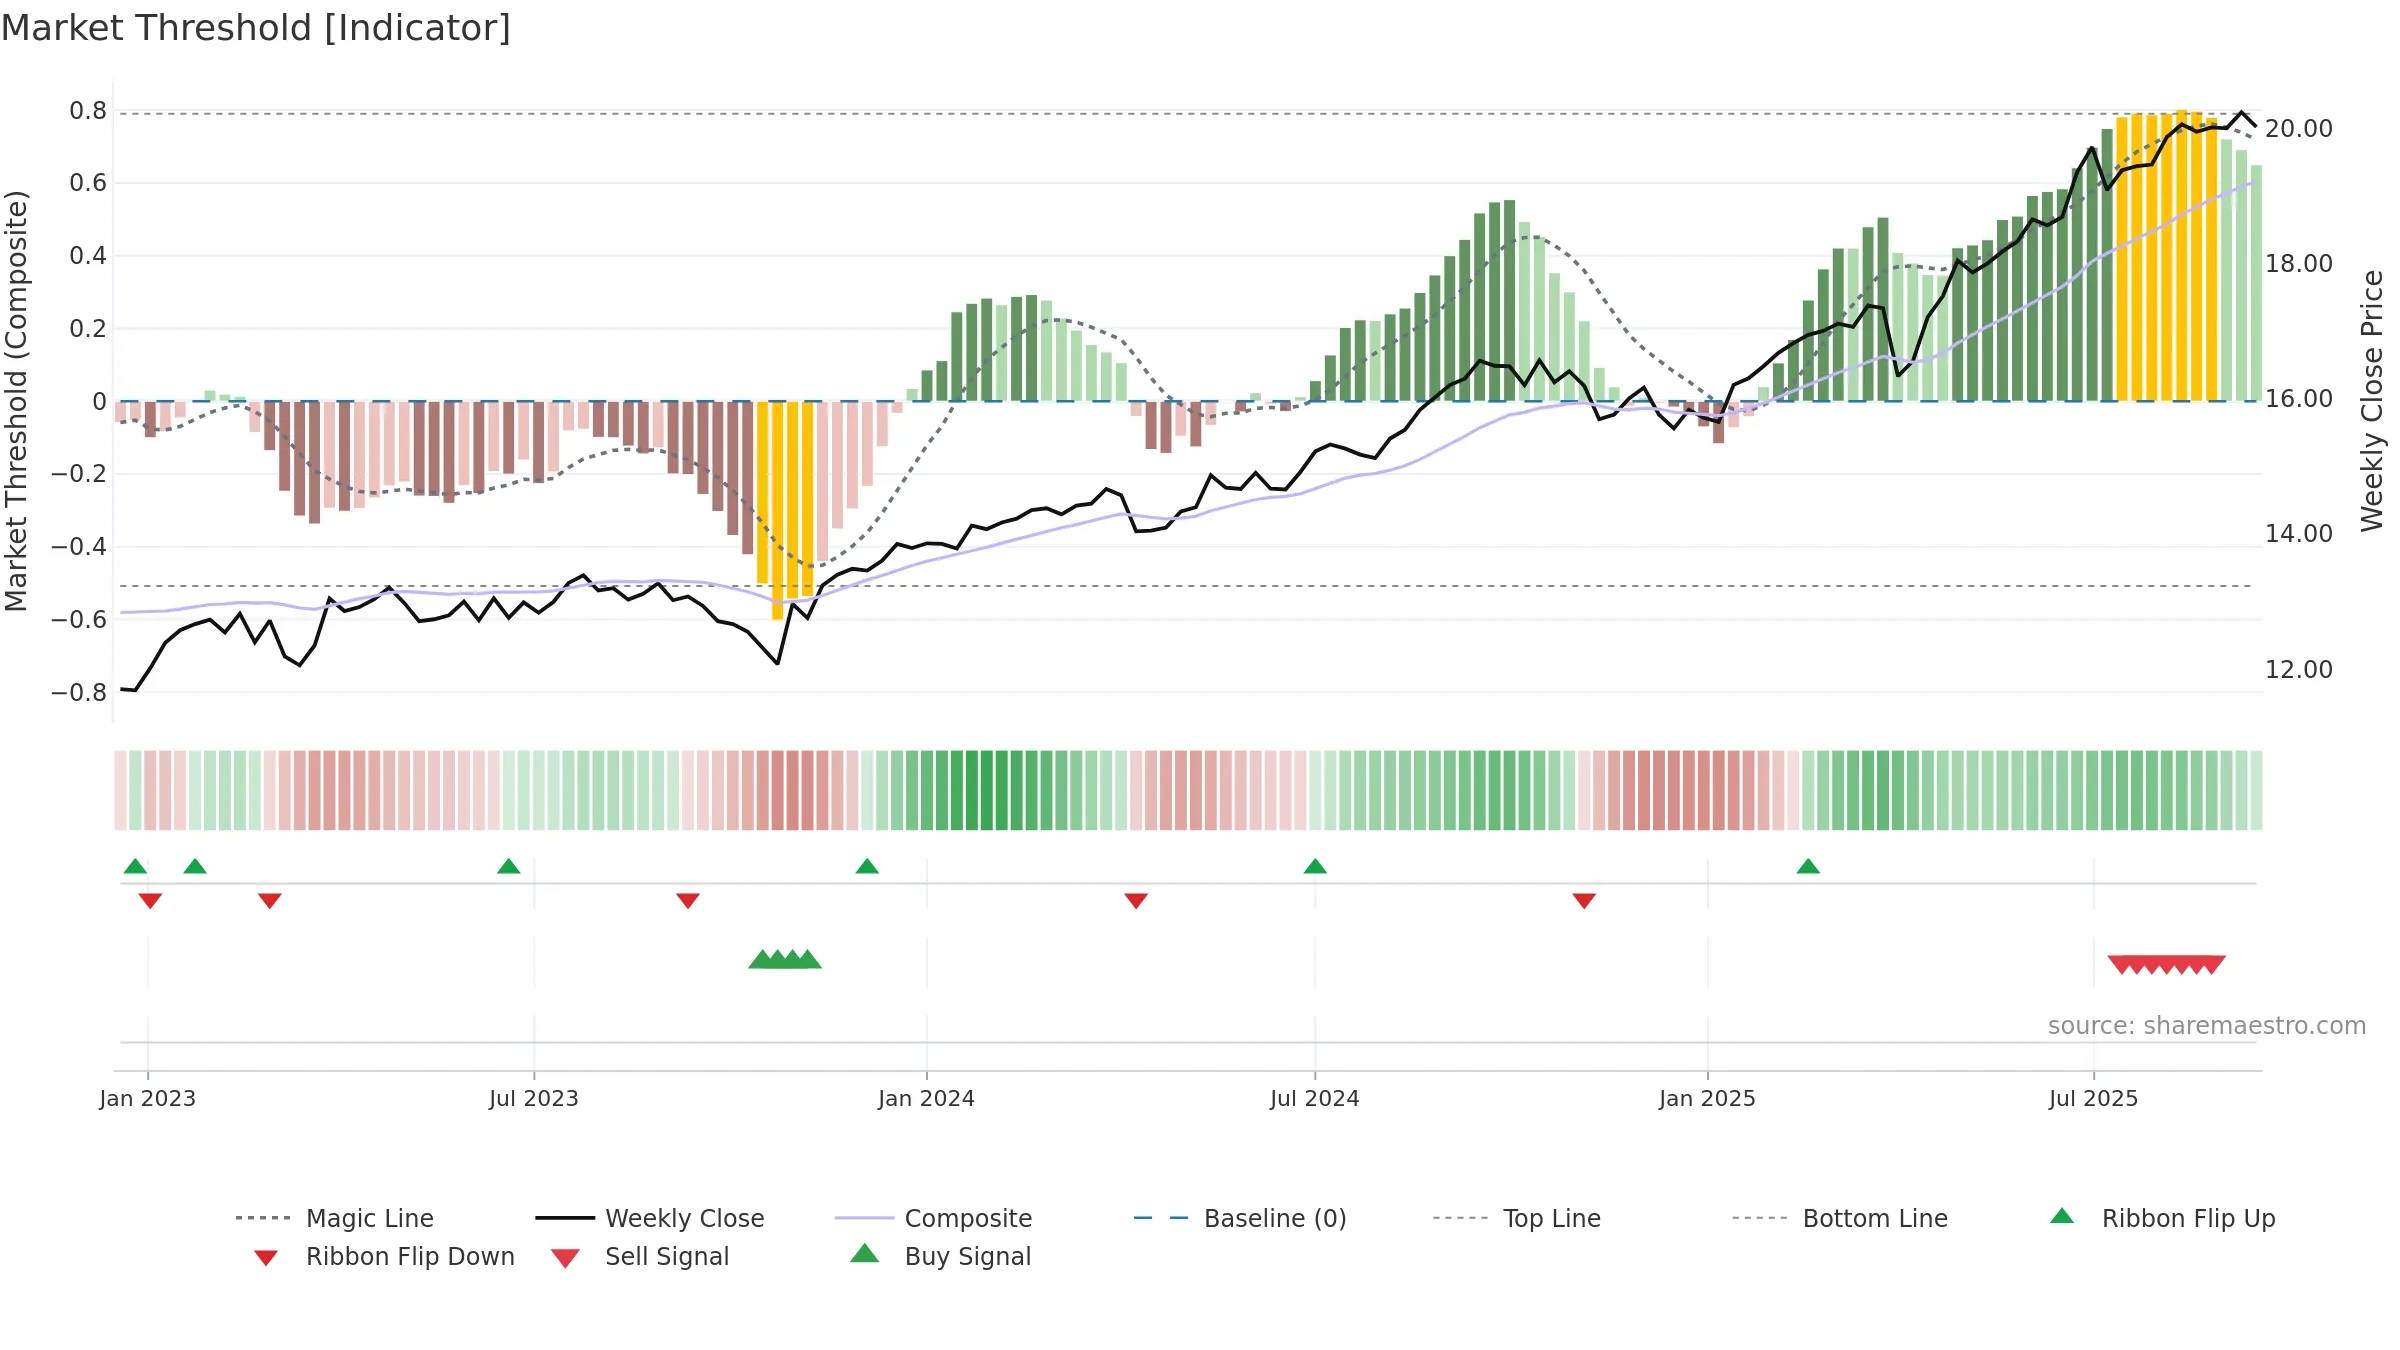Screen dimensions: 2400x1350
Task: Toggle the Buy Signal legend entry
Action: coord(940,1256)
